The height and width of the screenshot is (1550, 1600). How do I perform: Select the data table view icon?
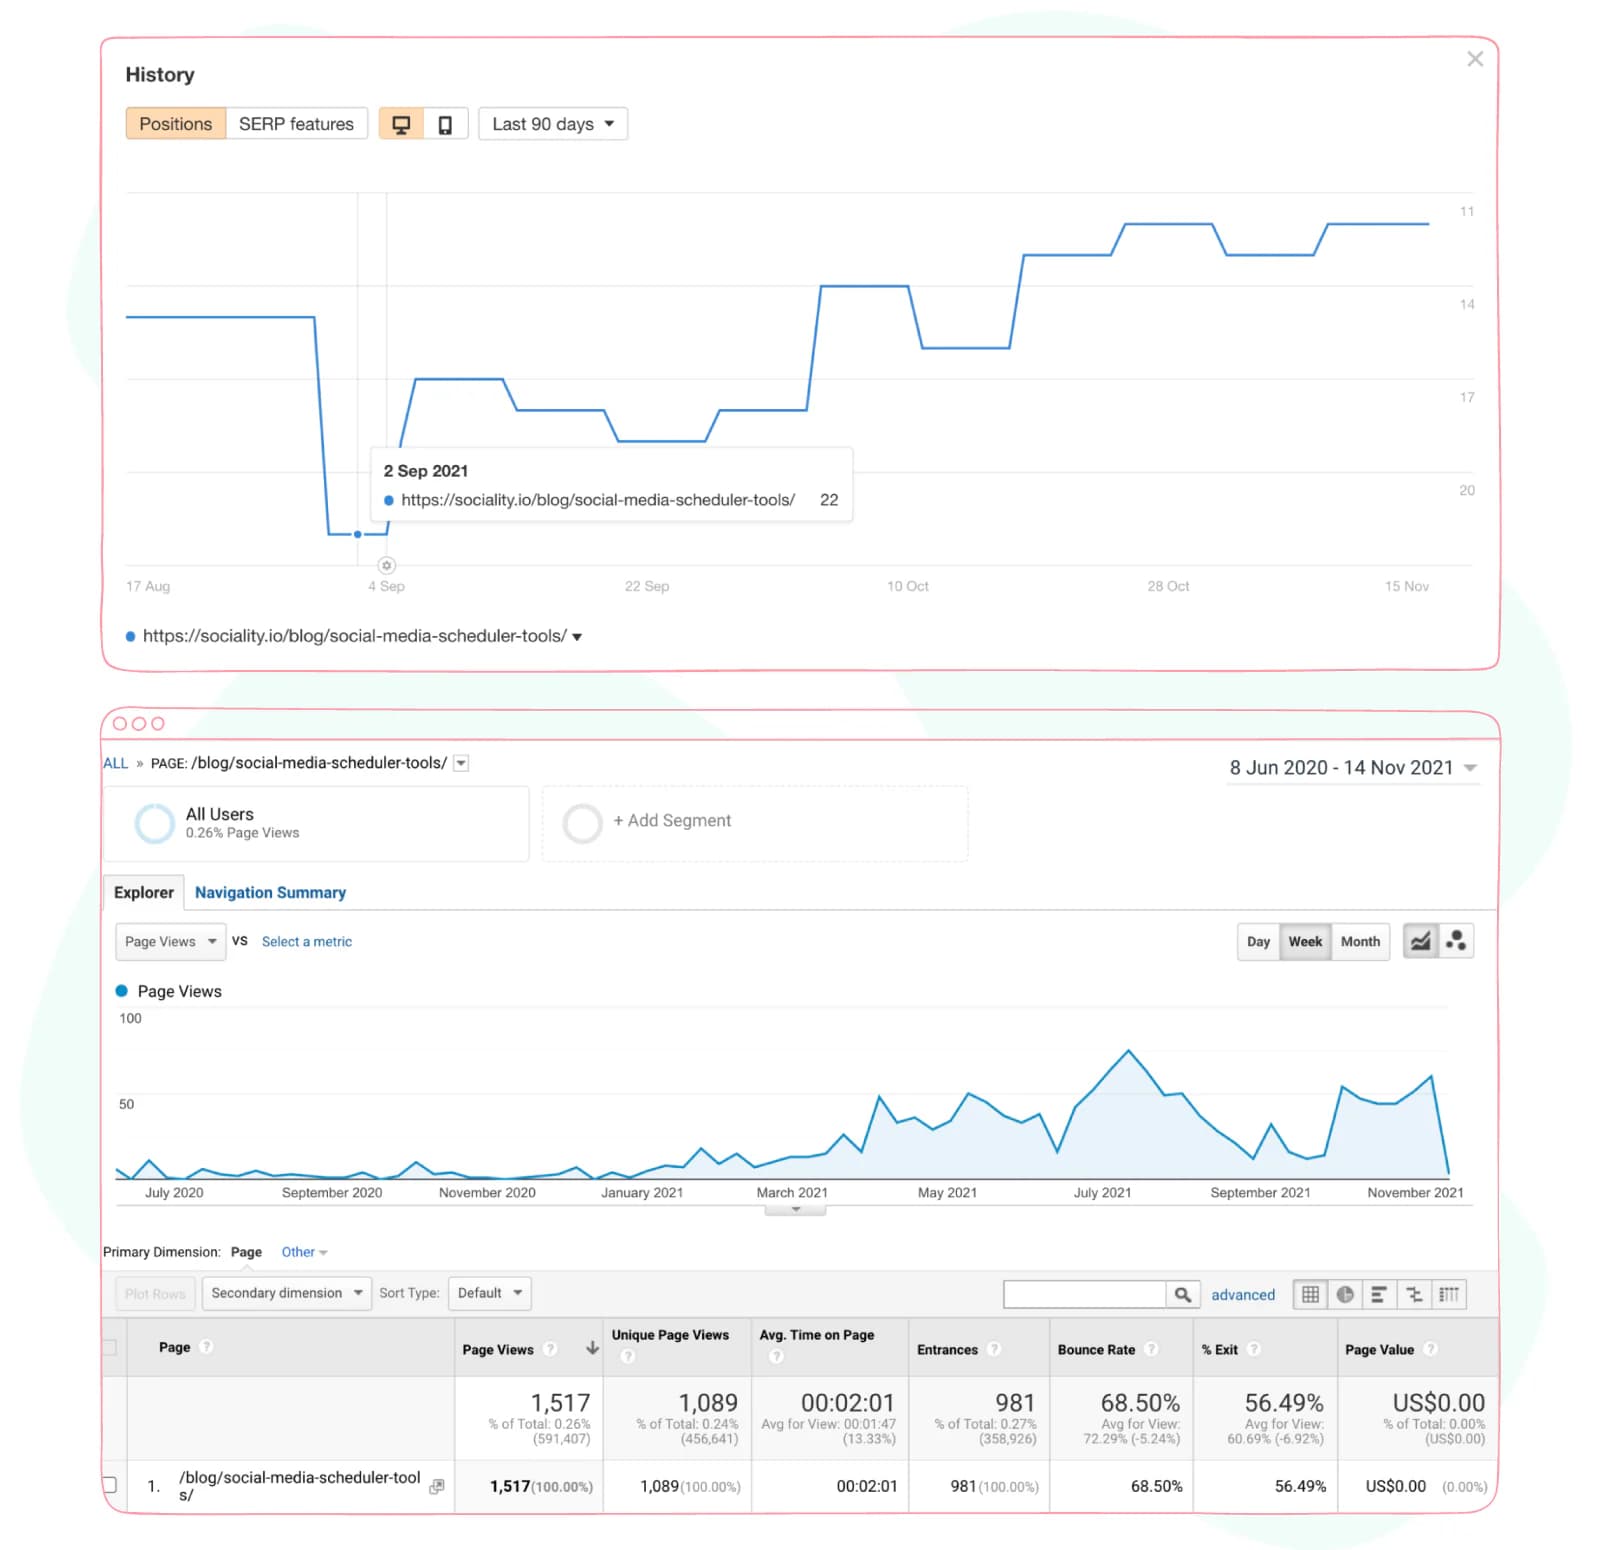point(1310,1295)
